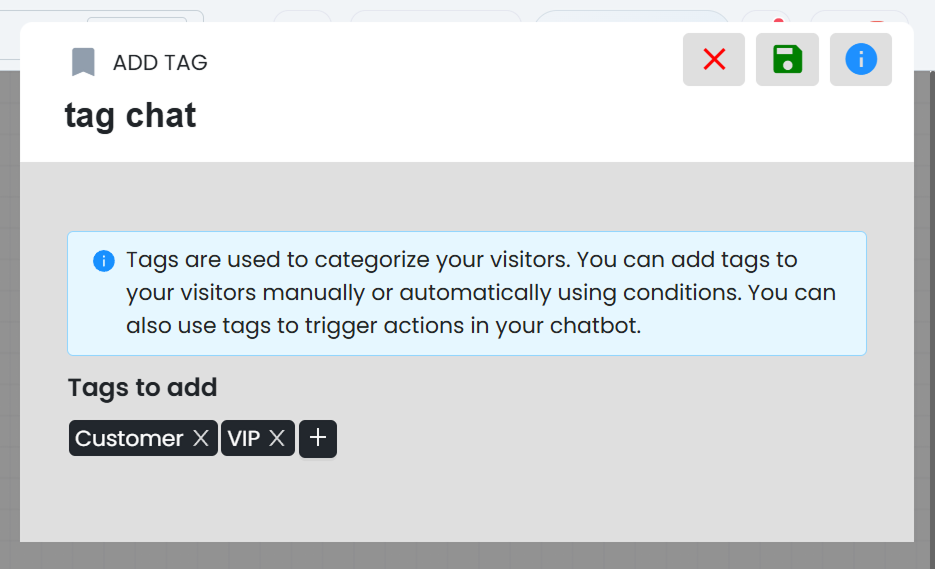Select the Customer tag chip label

tap(129, 438)
